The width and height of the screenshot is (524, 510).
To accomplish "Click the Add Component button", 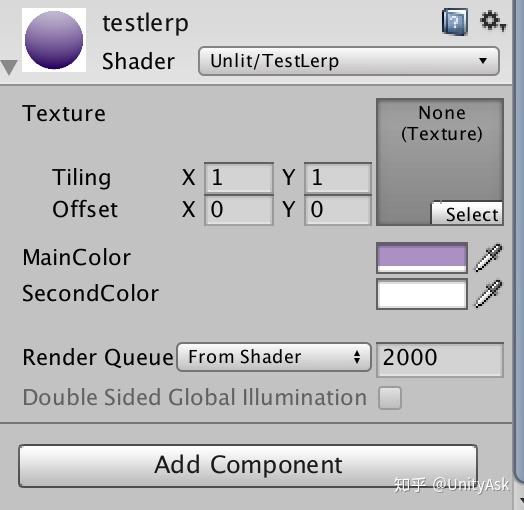I will coord(248,465).
